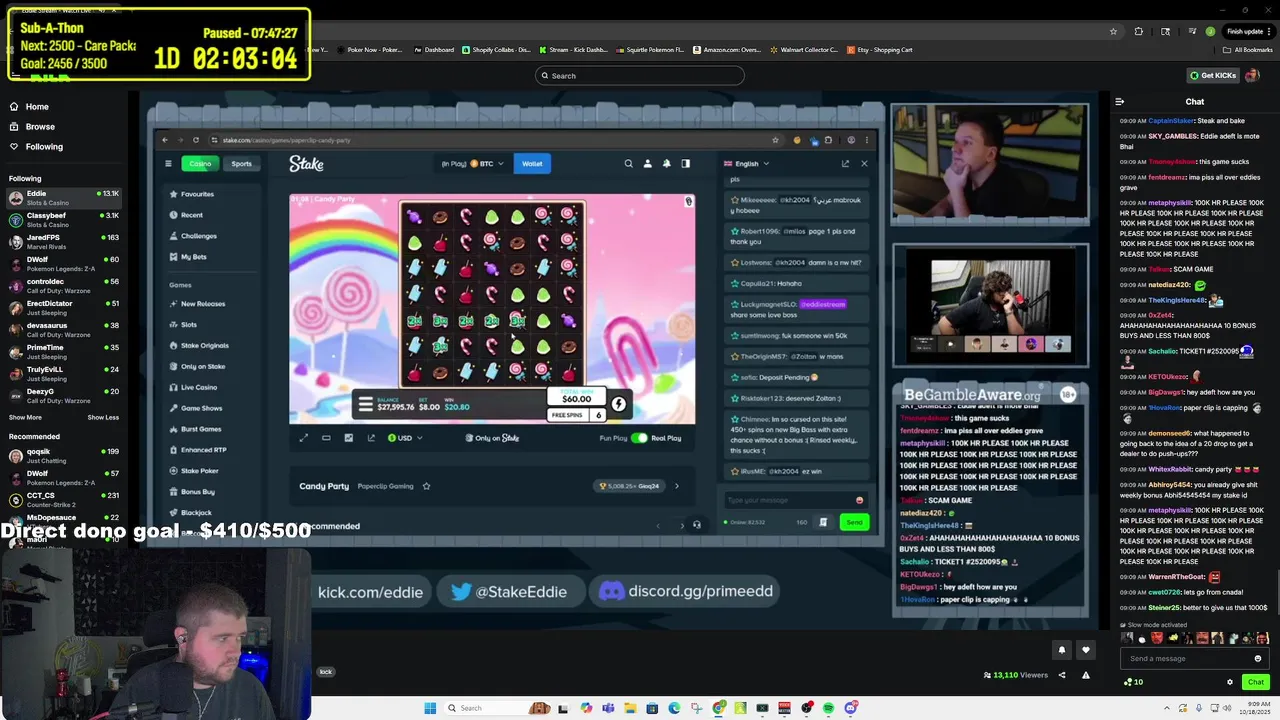This screenshot has height=720, width=1280.
Task: Open chat settings gear icon
Action: [x=1230, y=682]
